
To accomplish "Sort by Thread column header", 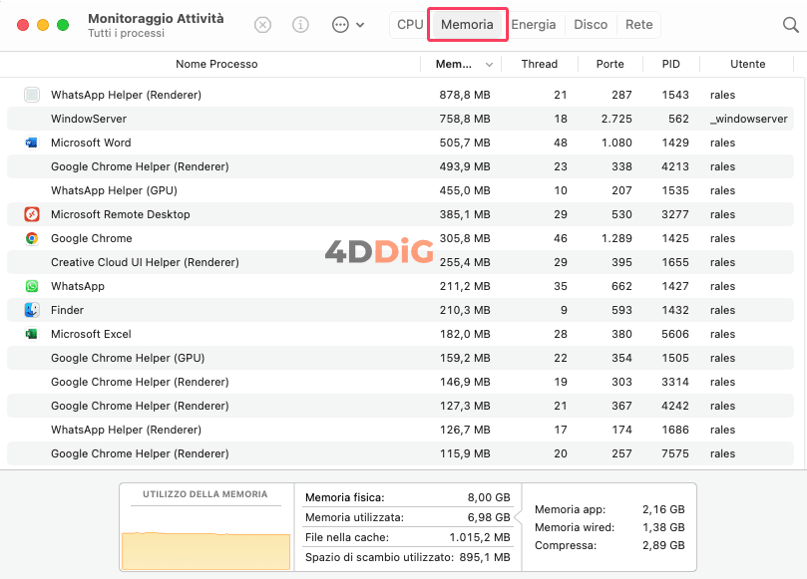I will (x=539, y=64).
